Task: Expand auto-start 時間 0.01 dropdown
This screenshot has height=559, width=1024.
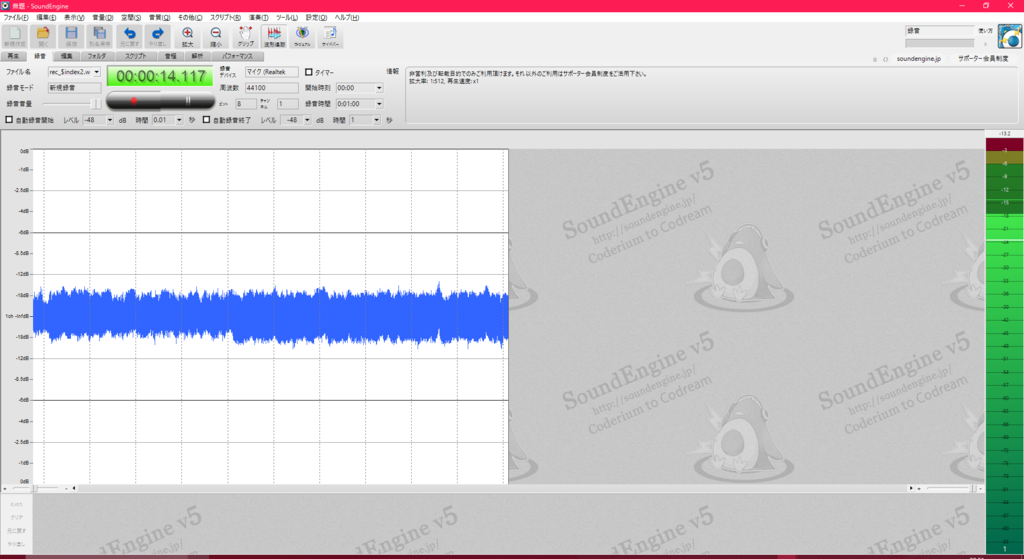Action: coord(179,120)
